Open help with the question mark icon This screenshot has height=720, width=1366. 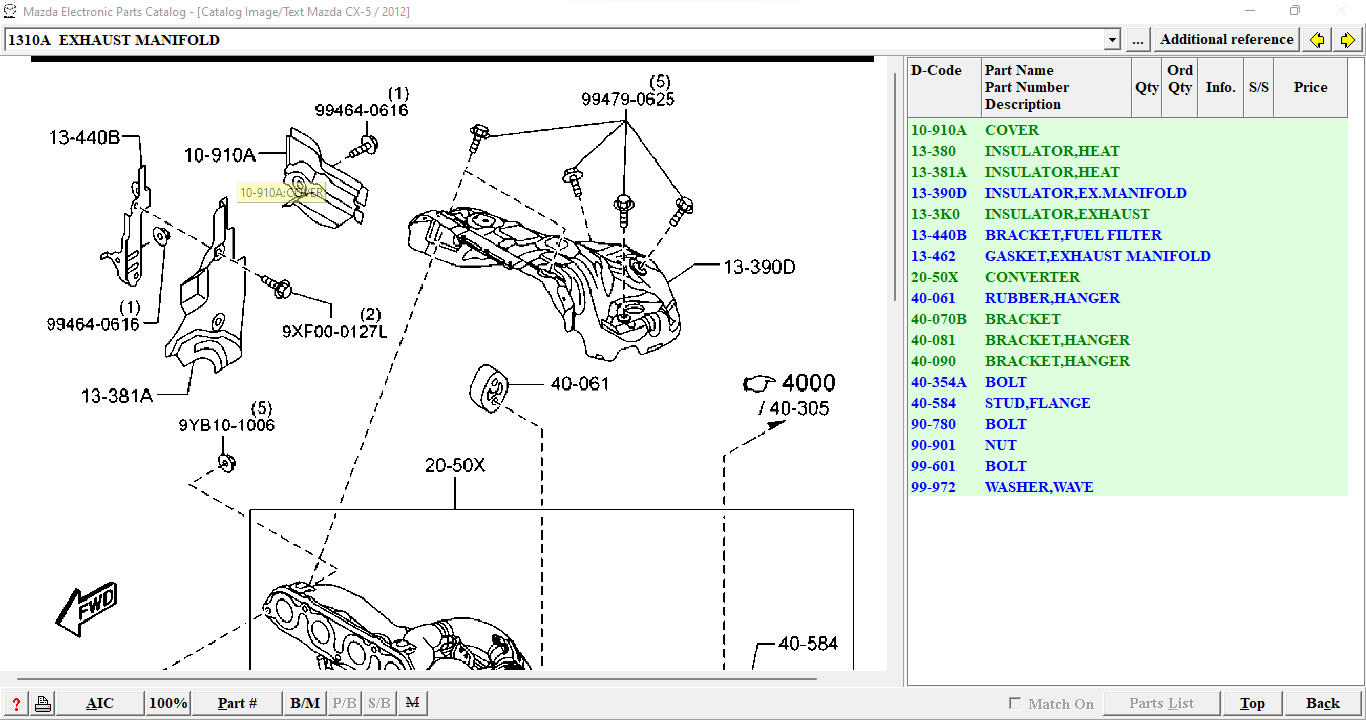pyautogui.click(x=16, y=704)
